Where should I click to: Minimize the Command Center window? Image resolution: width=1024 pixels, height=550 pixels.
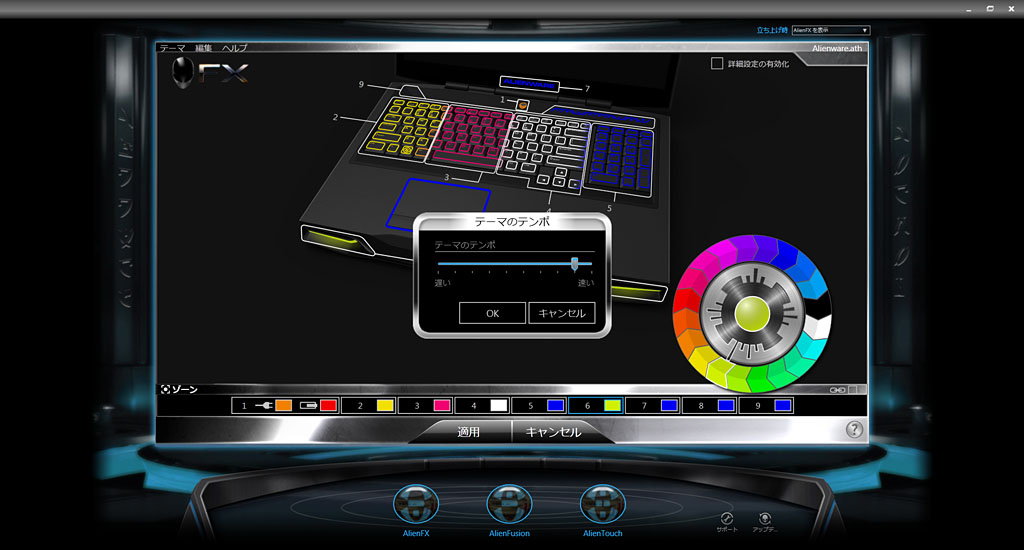968,9
